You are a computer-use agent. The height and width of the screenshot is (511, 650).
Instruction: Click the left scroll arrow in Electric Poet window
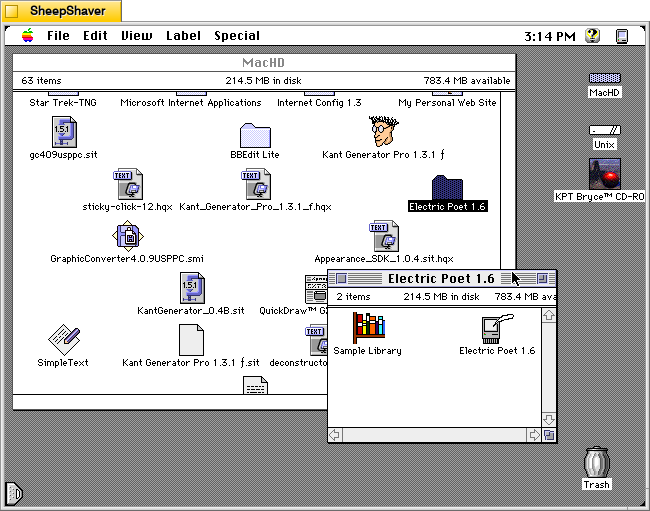tap(335, 435)
